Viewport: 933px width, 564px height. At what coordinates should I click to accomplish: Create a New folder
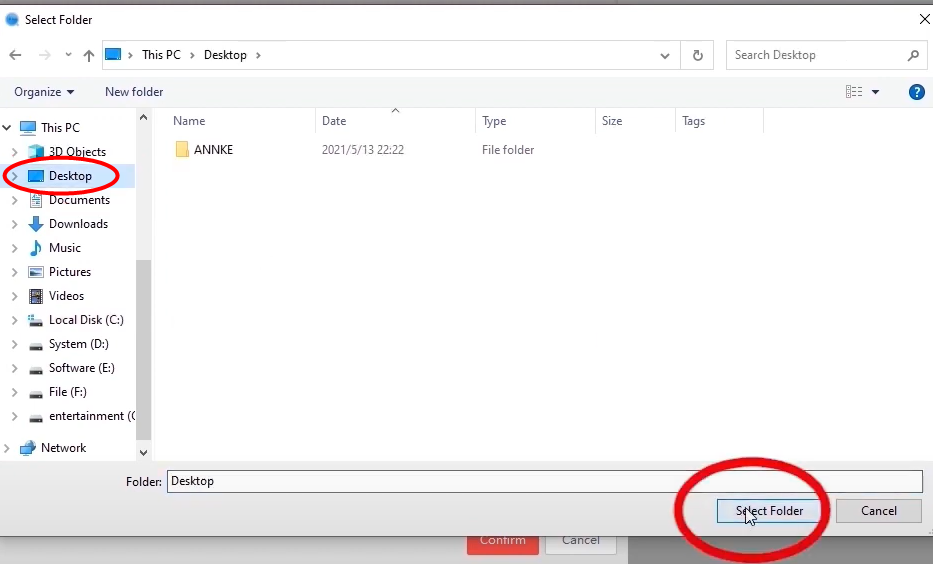(x=134, y=92)
